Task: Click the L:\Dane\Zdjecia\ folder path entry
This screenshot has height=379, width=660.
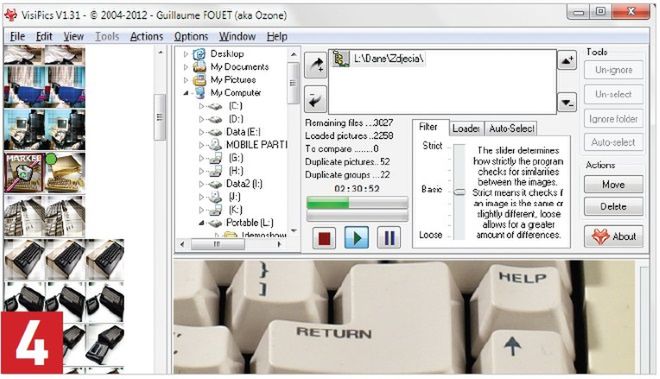Action: click(x=388, y=59)
